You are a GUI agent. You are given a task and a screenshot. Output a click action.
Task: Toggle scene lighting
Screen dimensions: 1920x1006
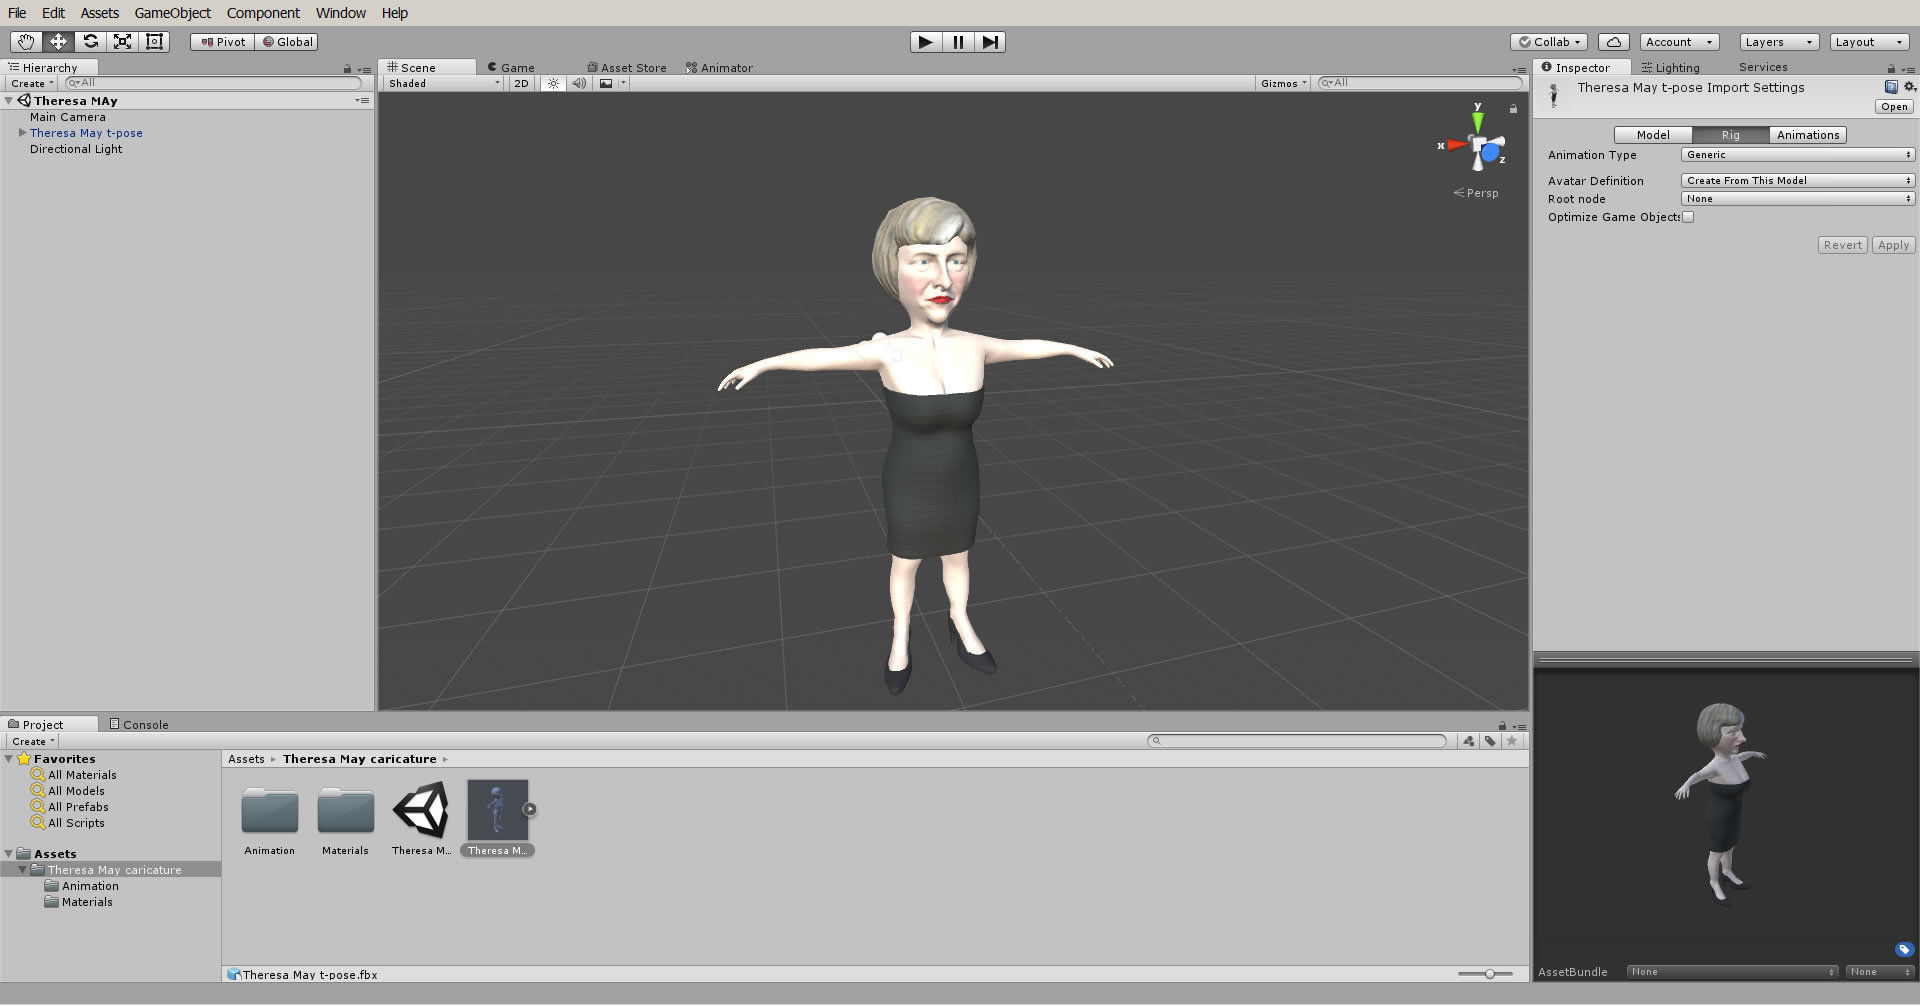point(553,83)
